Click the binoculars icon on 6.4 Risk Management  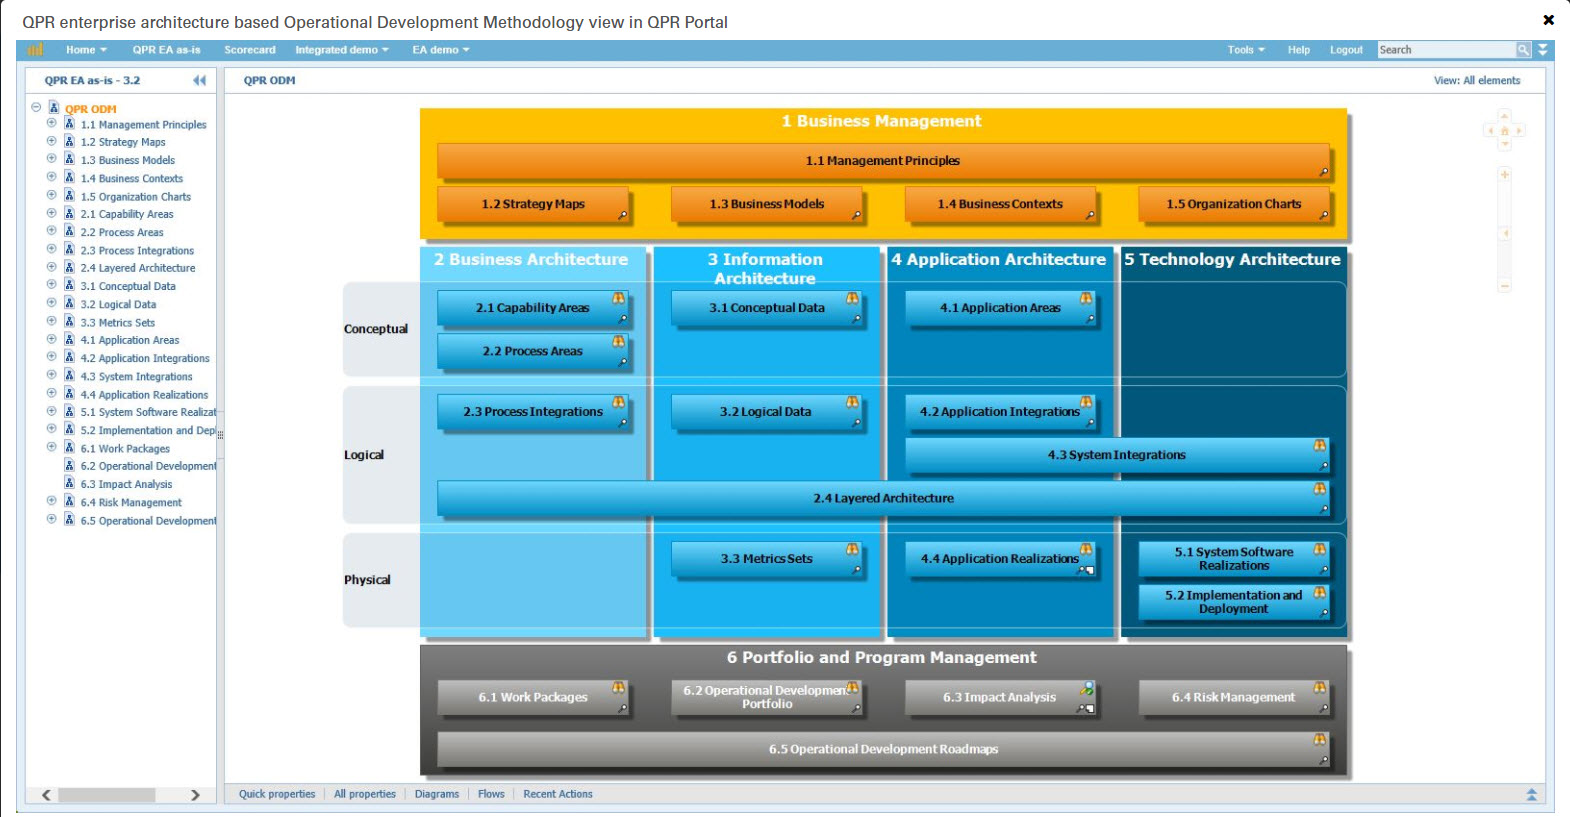(x=1320, y=687)
